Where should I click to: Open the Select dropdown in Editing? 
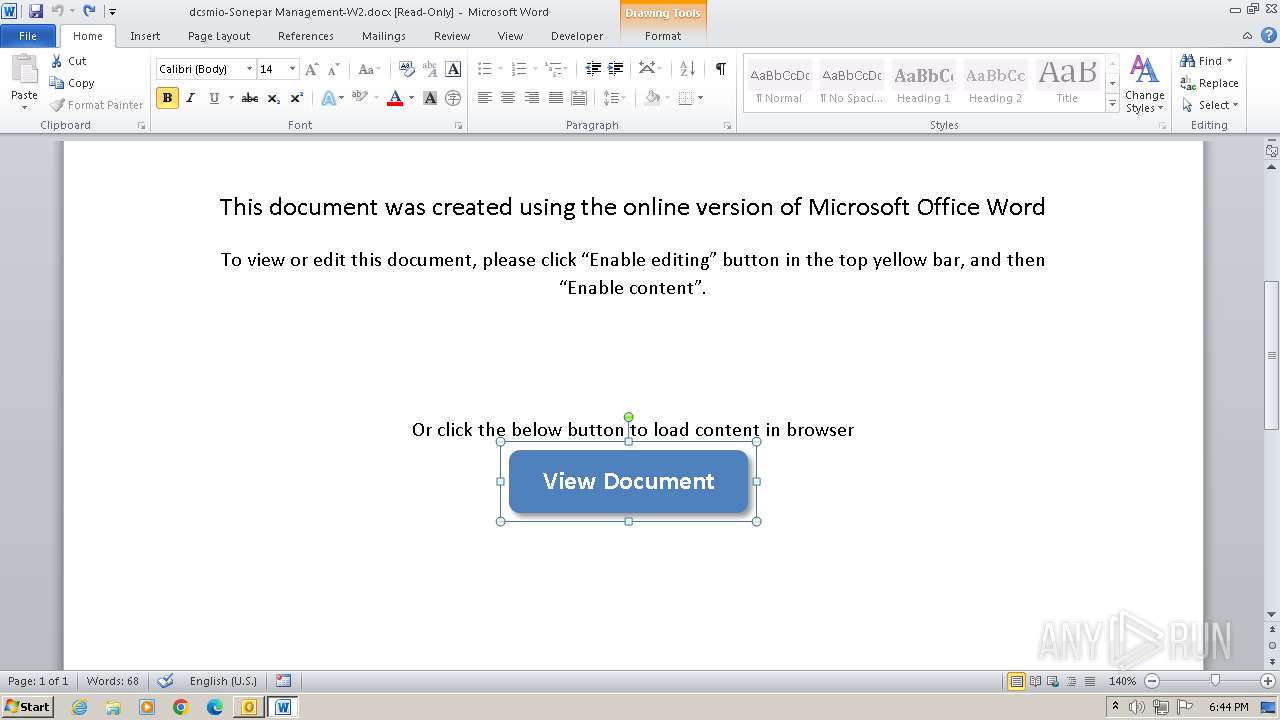(1209, 105)
